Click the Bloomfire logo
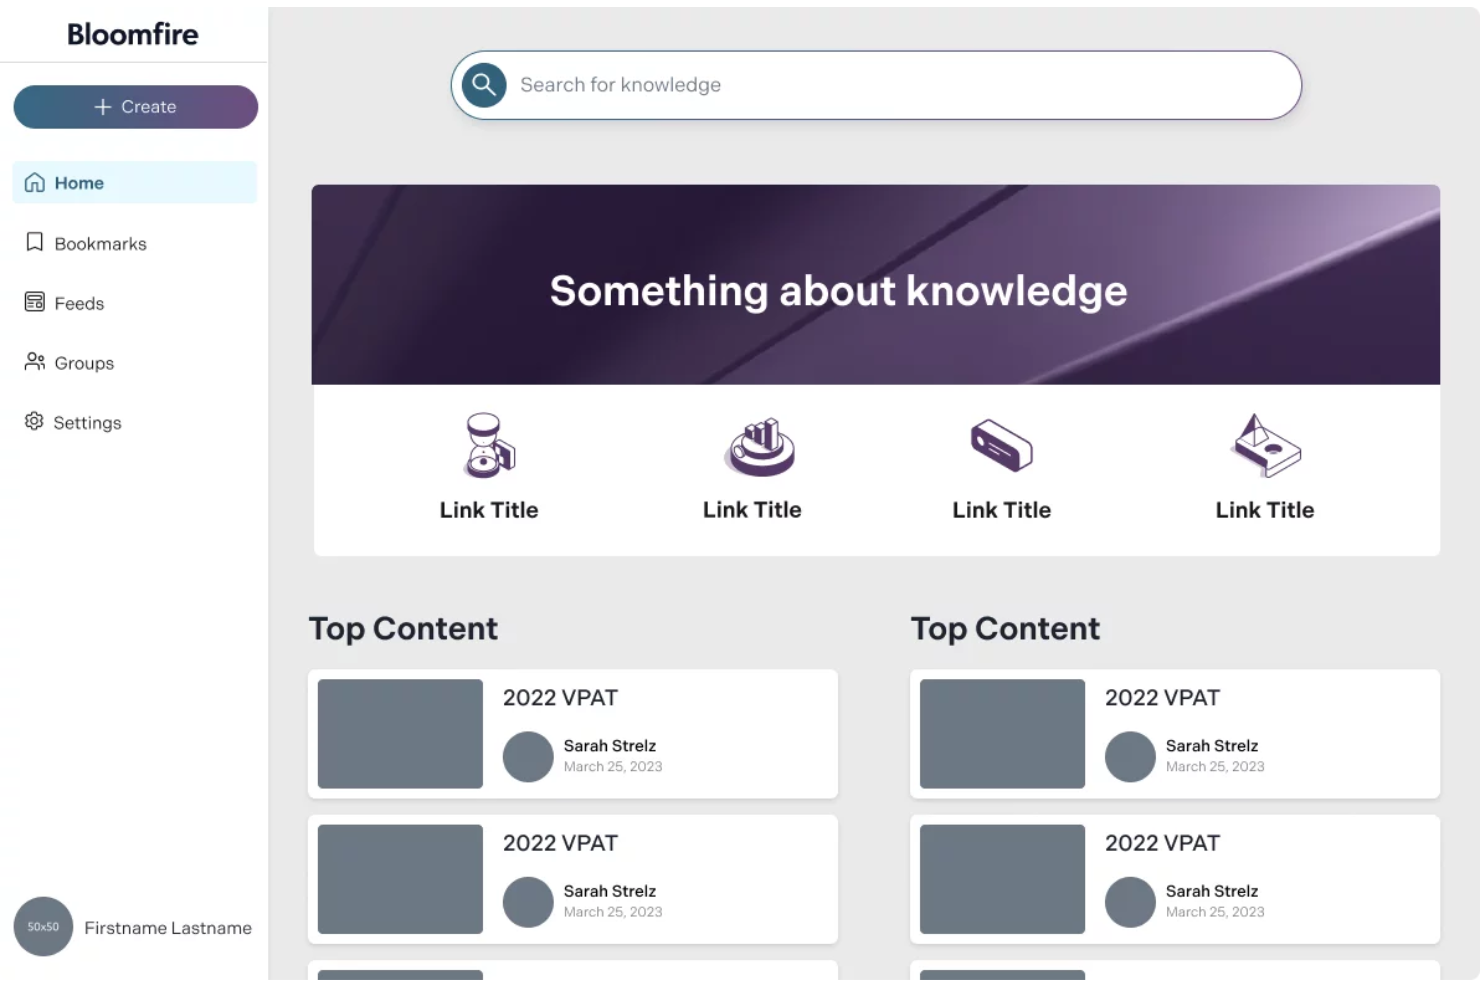The width and height of the screenshot is (1480, 987). (x=133, y=33)
